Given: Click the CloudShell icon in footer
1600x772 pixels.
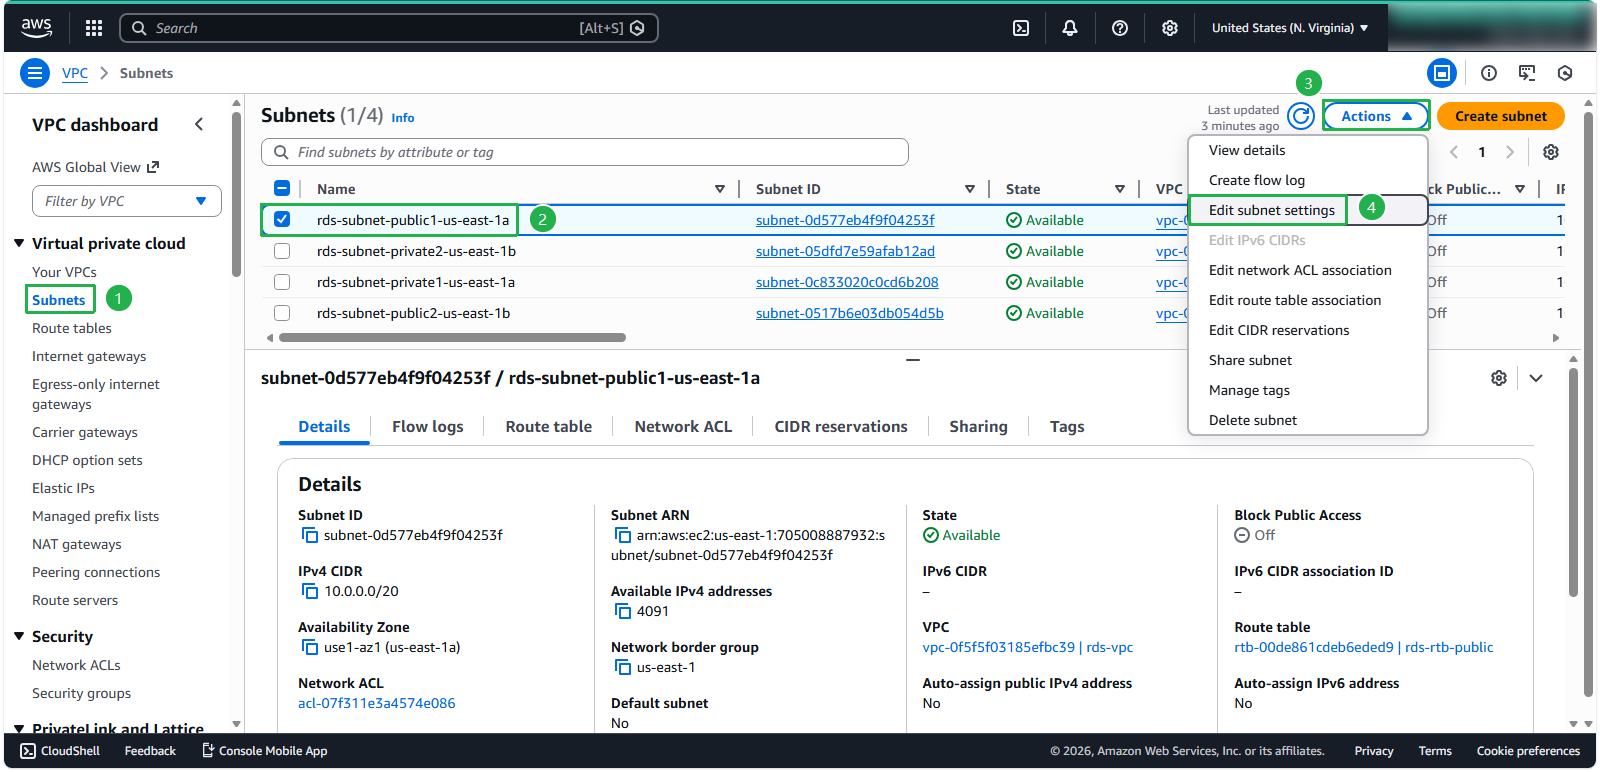Looking at the screenshot, I should tap(28, 751).
